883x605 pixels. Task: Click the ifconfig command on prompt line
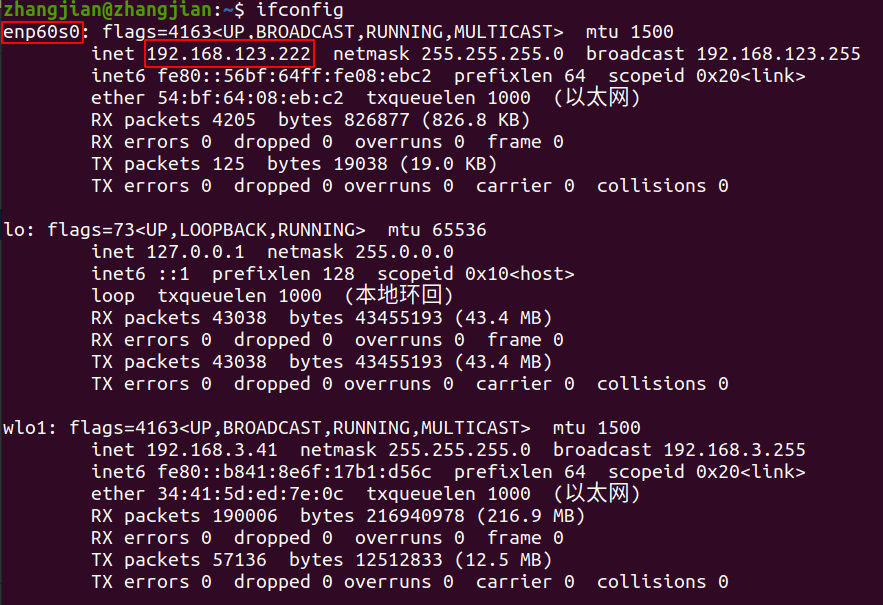[300, 10]
